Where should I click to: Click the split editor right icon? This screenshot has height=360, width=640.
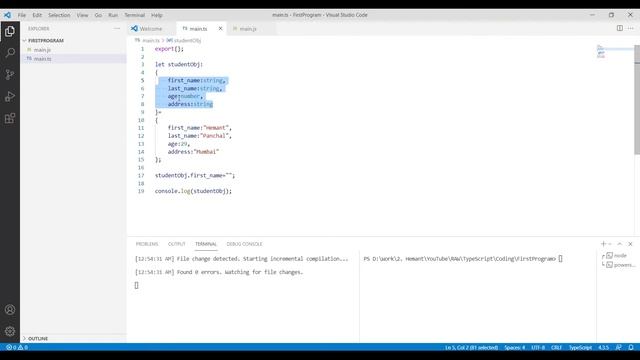620,28
